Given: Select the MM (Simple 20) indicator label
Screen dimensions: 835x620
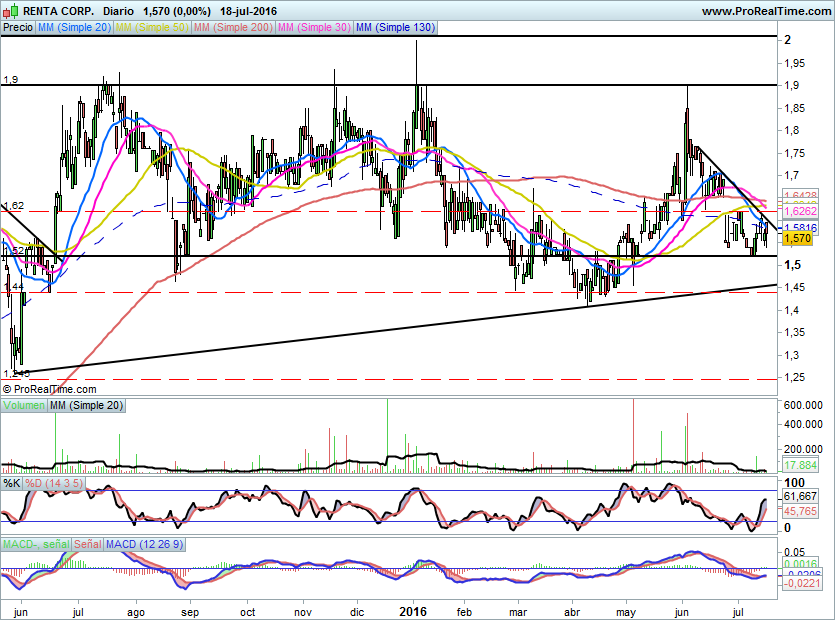Looking at the screenshot, I should 74,28.
